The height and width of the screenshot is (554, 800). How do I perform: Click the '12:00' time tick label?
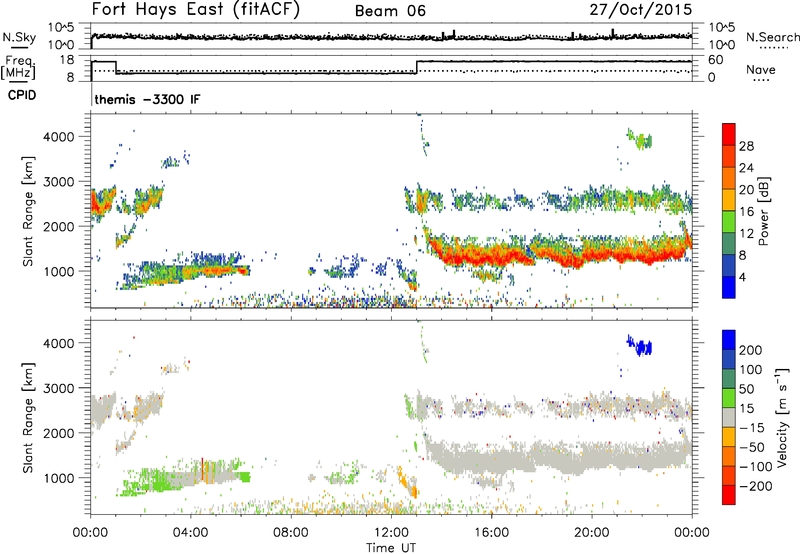click(391, 533)
